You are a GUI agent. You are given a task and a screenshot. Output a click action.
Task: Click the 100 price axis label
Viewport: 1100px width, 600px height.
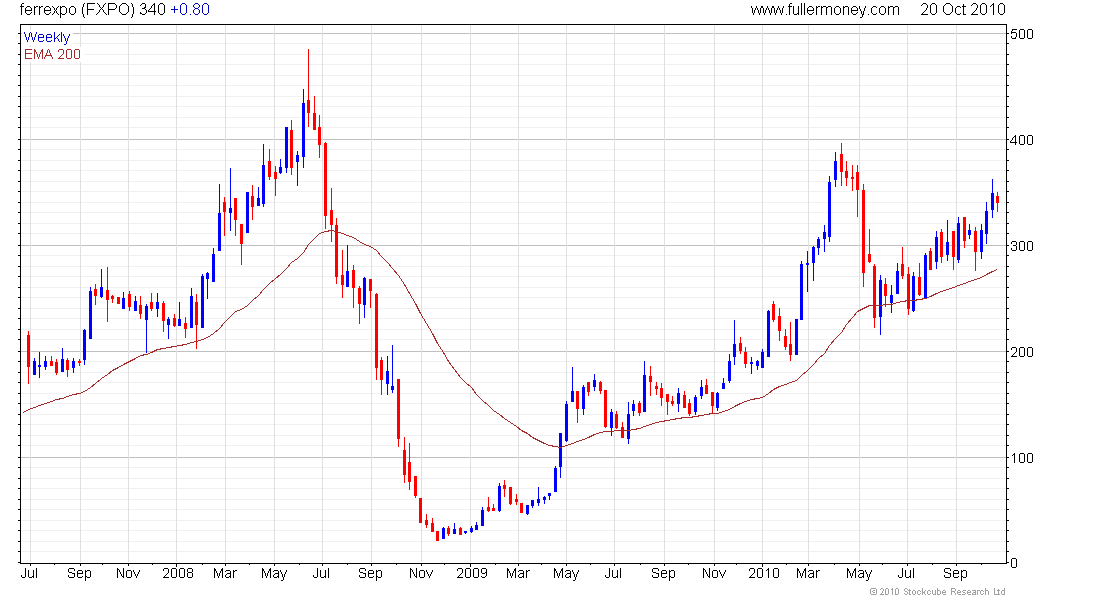pyautogui.click(x=1021, y=458)
